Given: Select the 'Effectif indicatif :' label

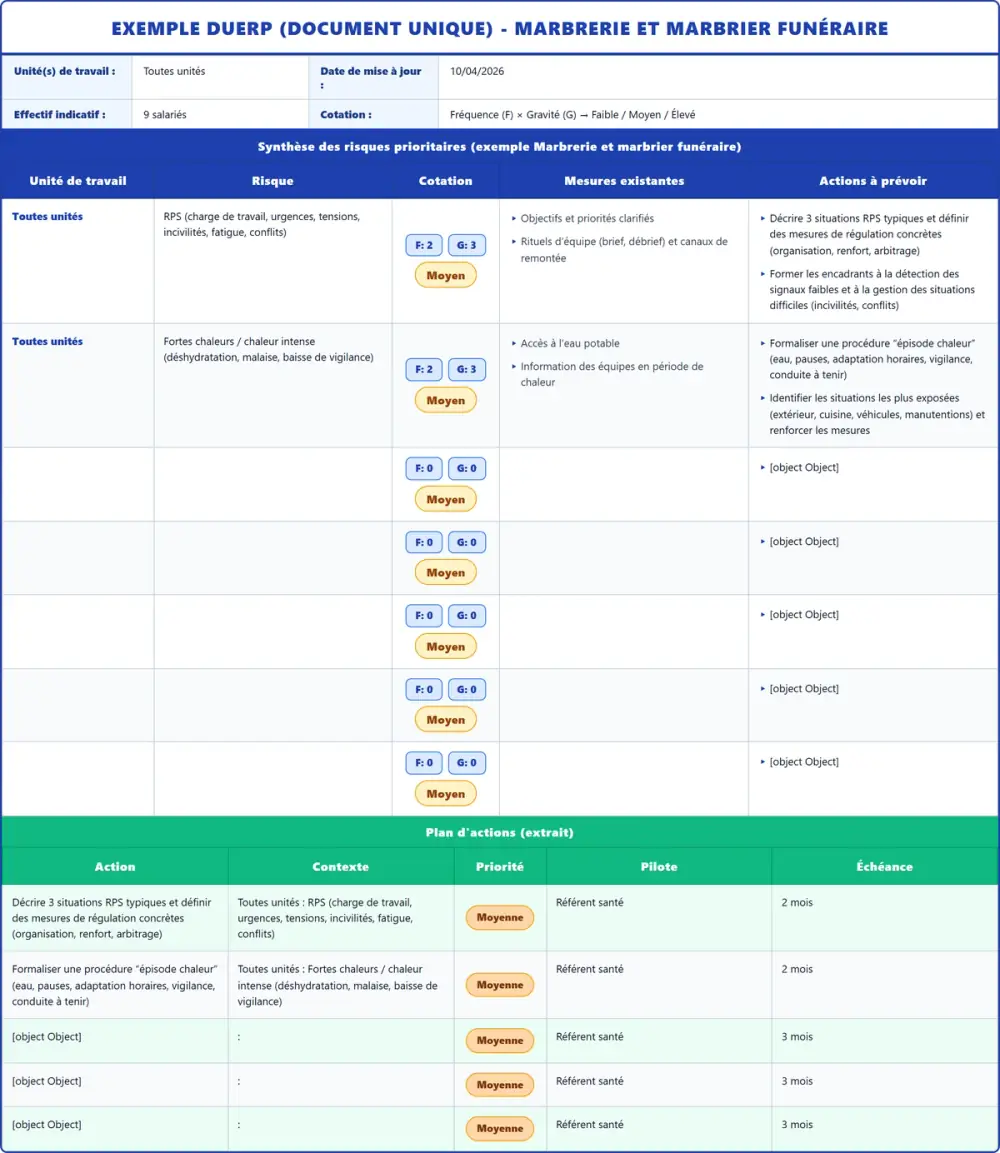Looking at the screenshot, I should (x=60, y=115).
